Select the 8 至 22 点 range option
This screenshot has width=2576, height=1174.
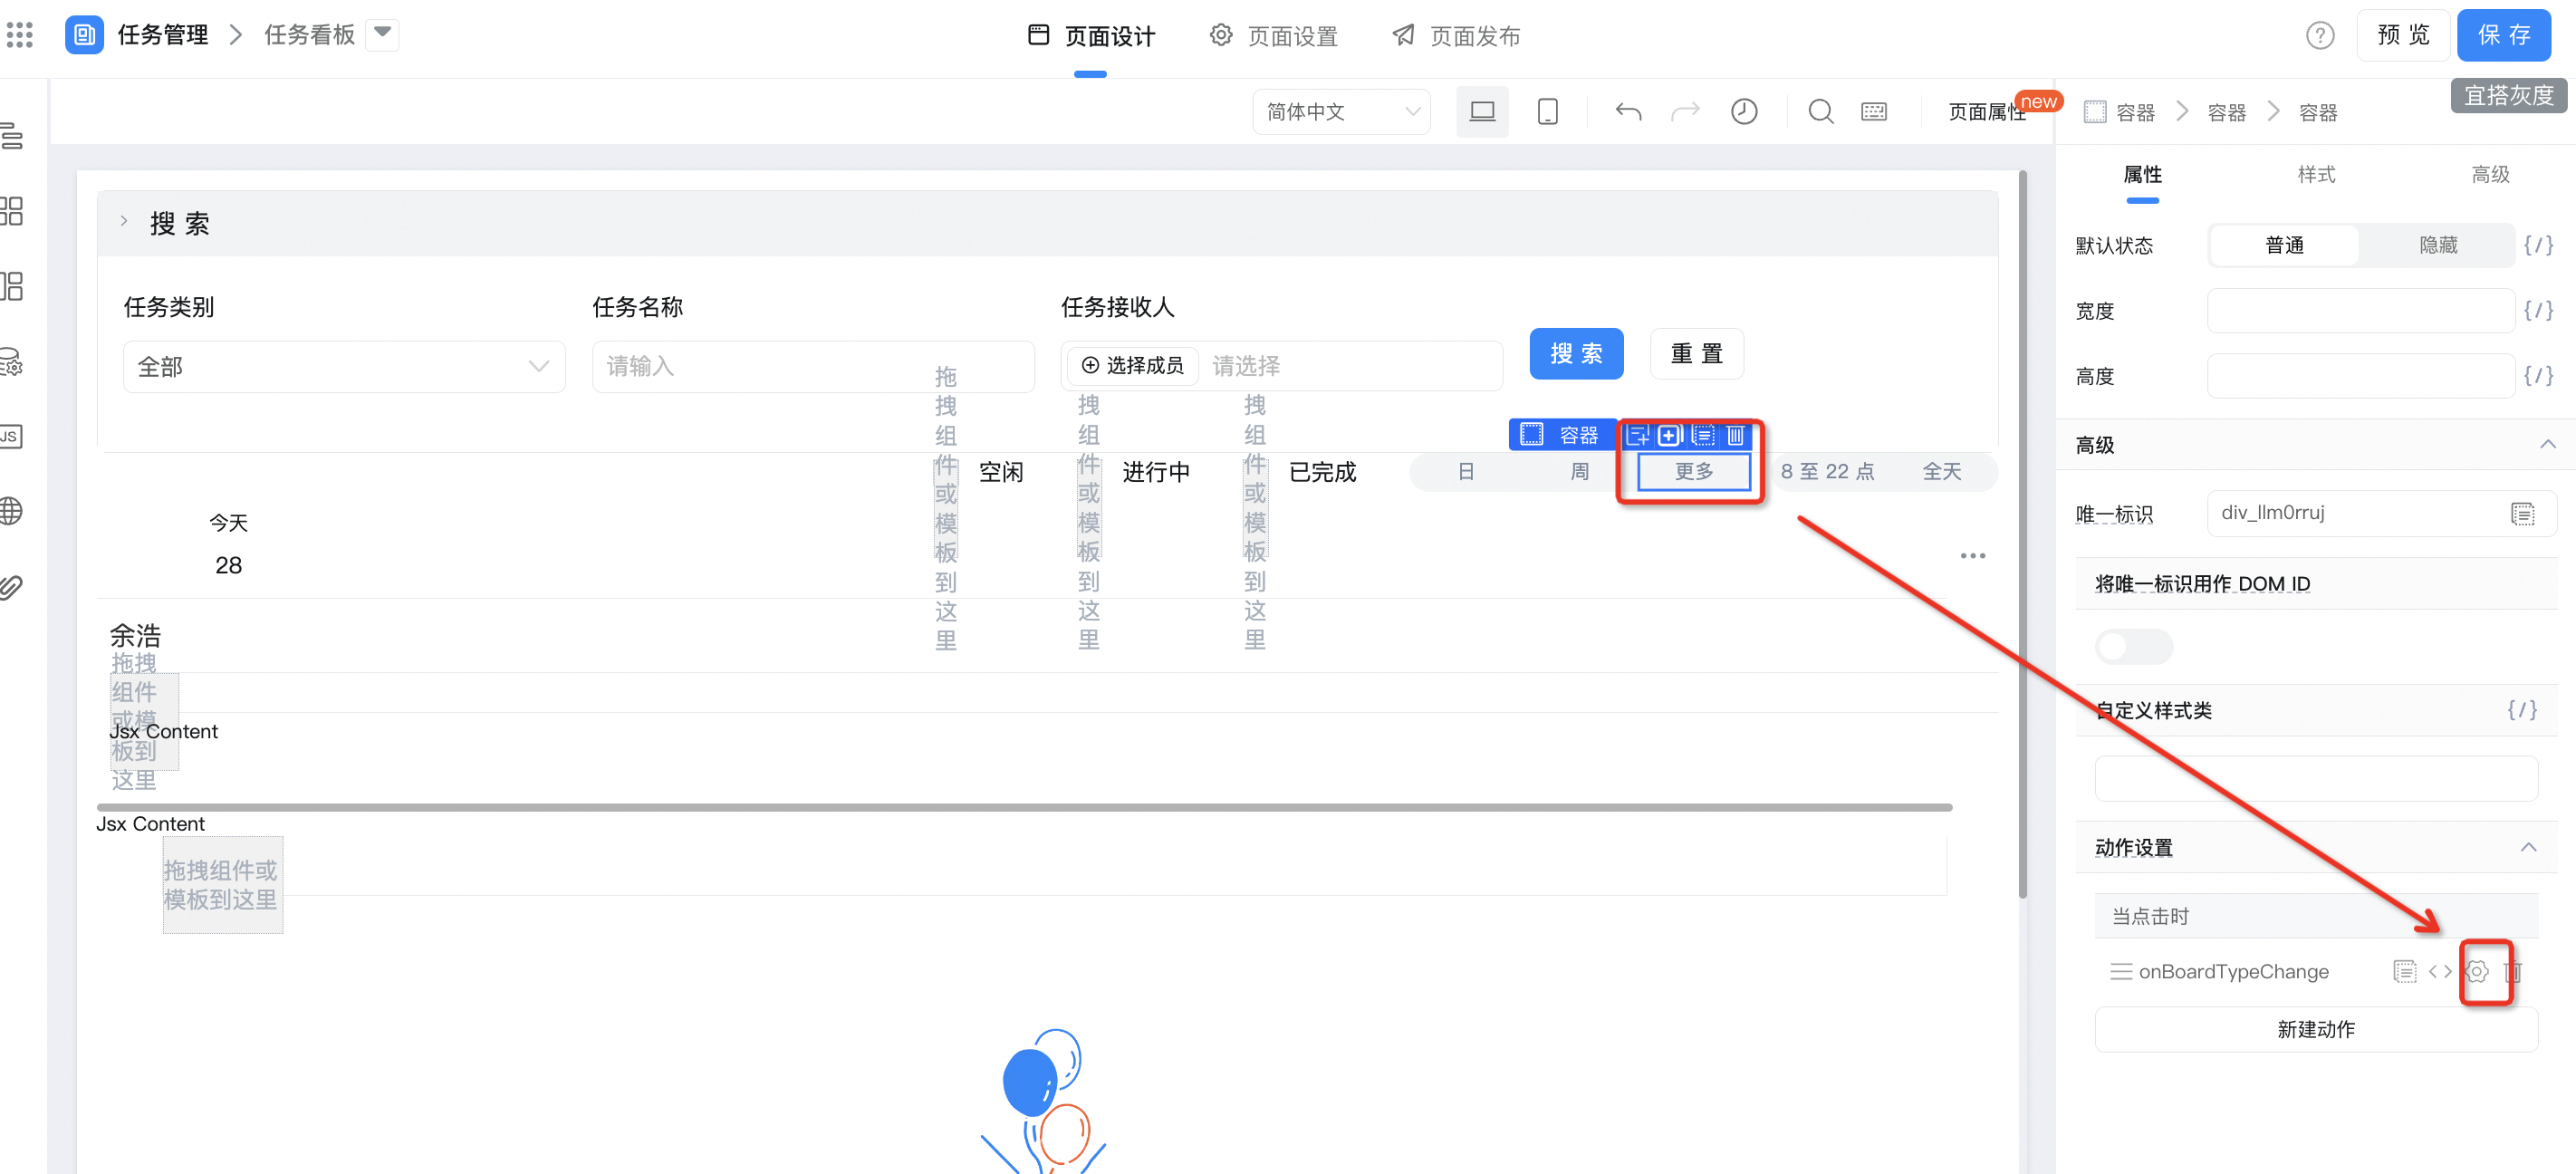(1827, 472)
